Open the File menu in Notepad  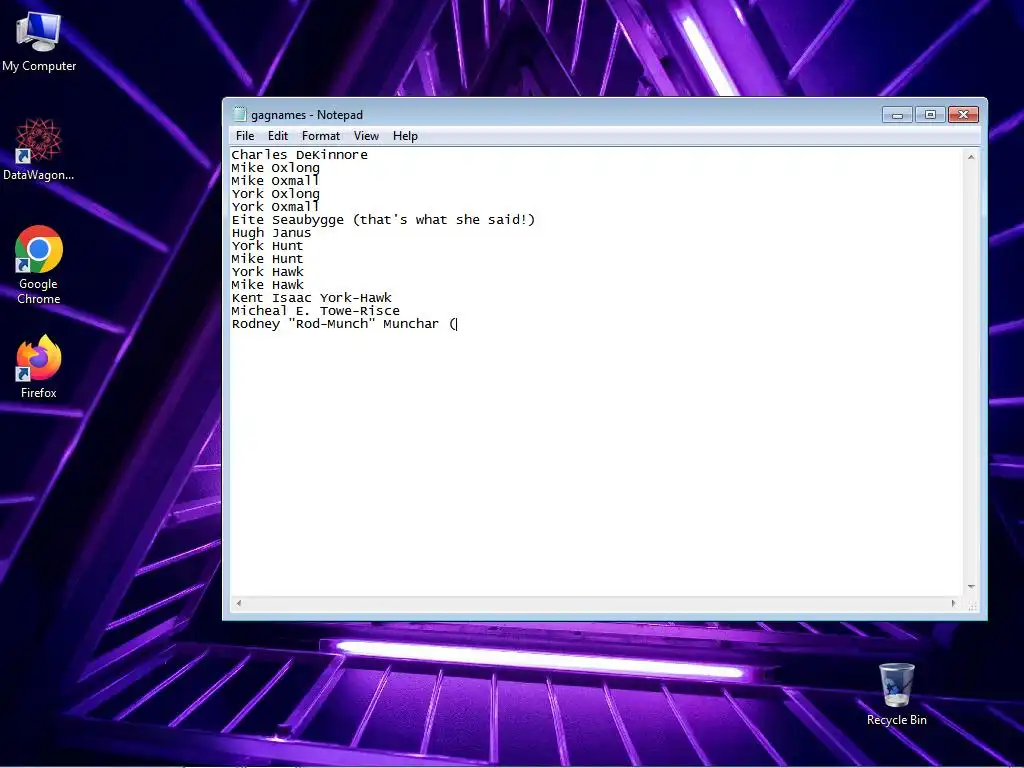click(x=245, y=136)
